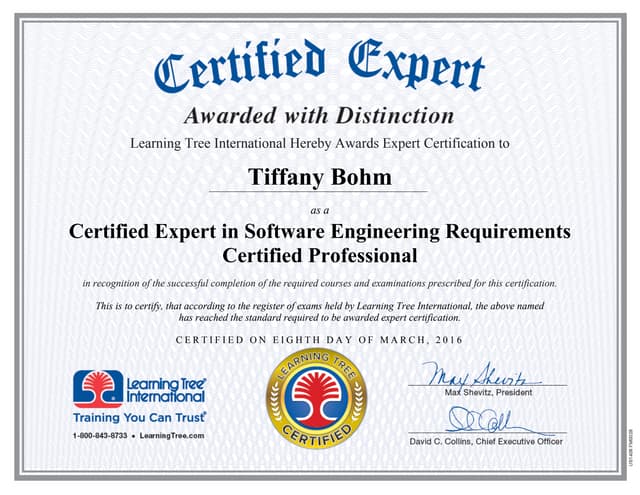Click the "David C. Collins, Chief Executive Officer" text
The image size is (640, 495).
click(x=487, y=441)
